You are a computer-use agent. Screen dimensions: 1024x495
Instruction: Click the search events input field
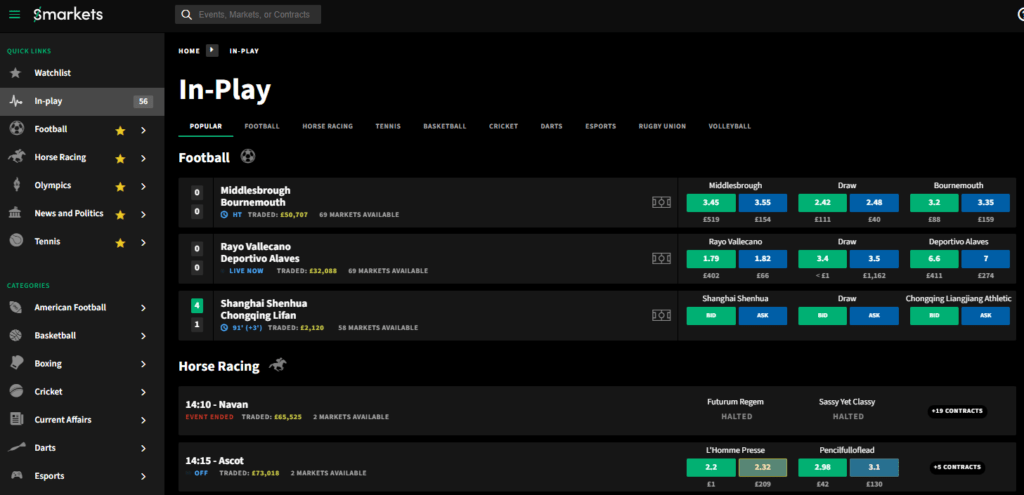[x=248, y=14]
